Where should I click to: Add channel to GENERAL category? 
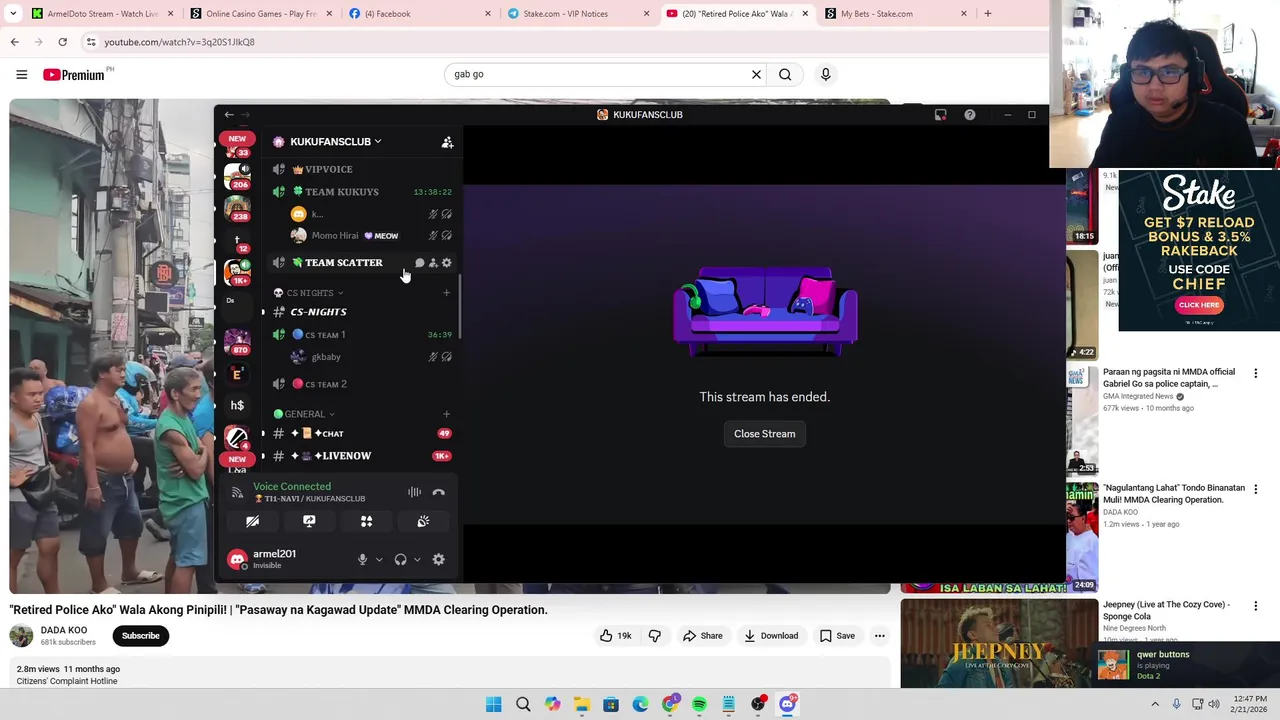pyautogui.click(x=446, y=414)
